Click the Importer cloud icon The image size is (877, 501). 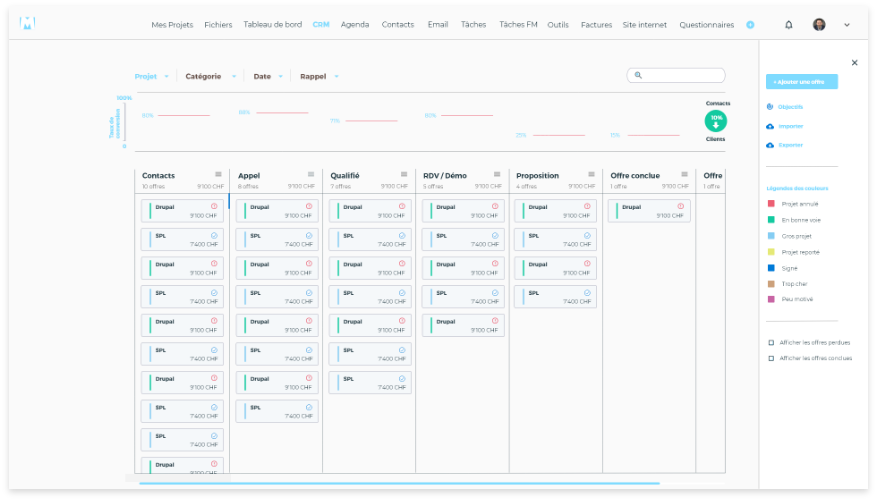point(770,126)
